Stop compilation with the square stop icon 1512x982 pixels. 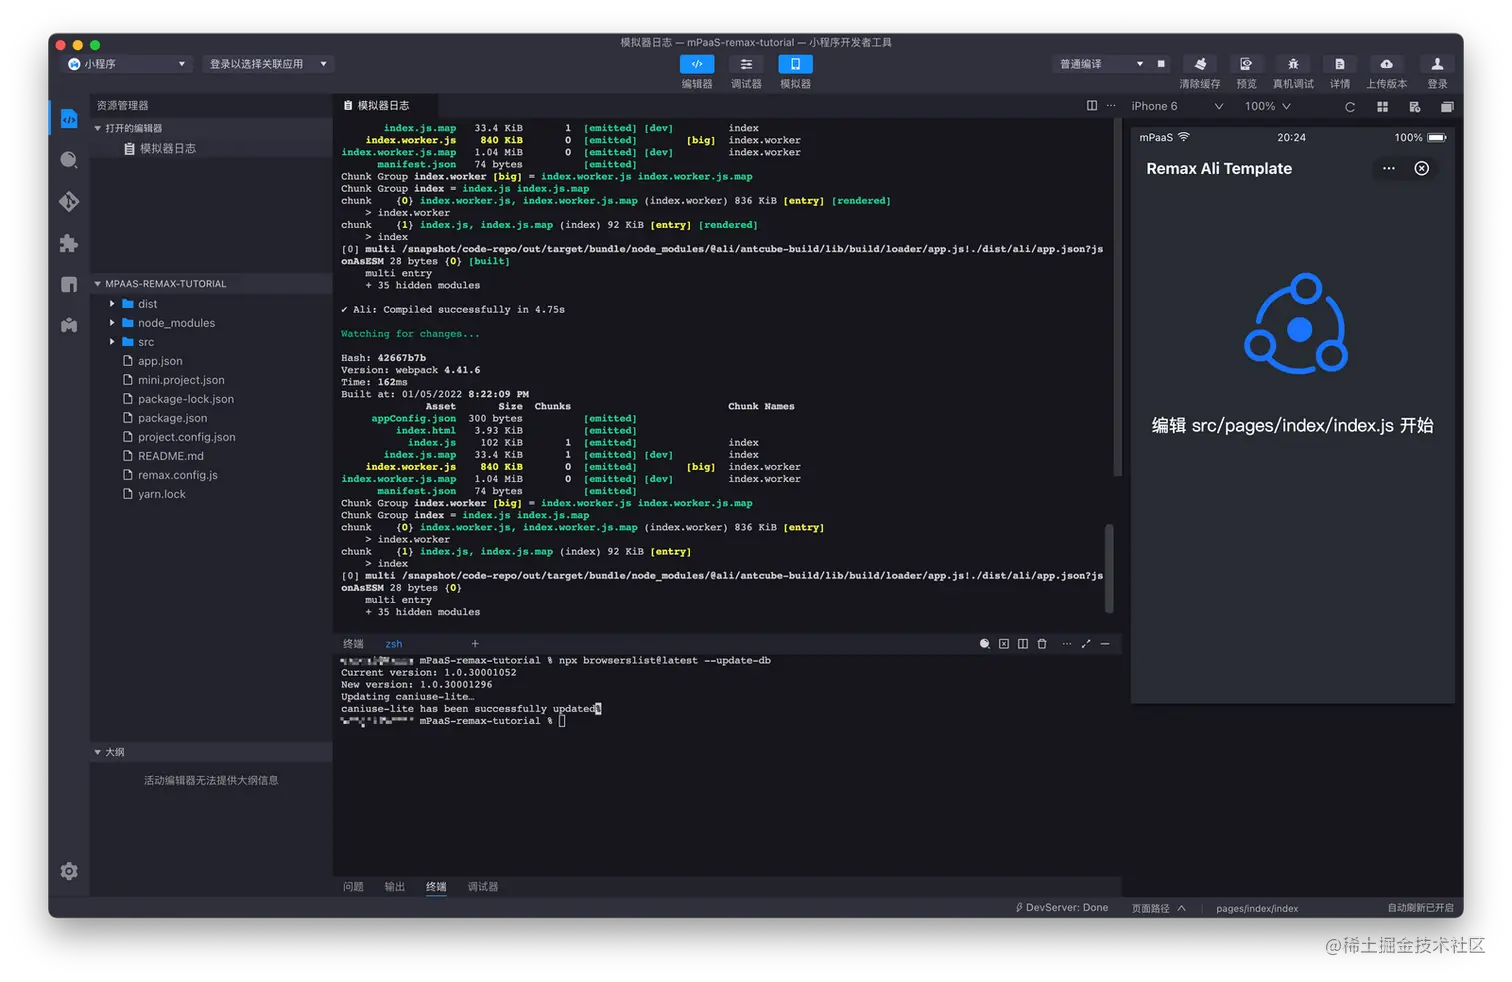[x=1161, y=64]
